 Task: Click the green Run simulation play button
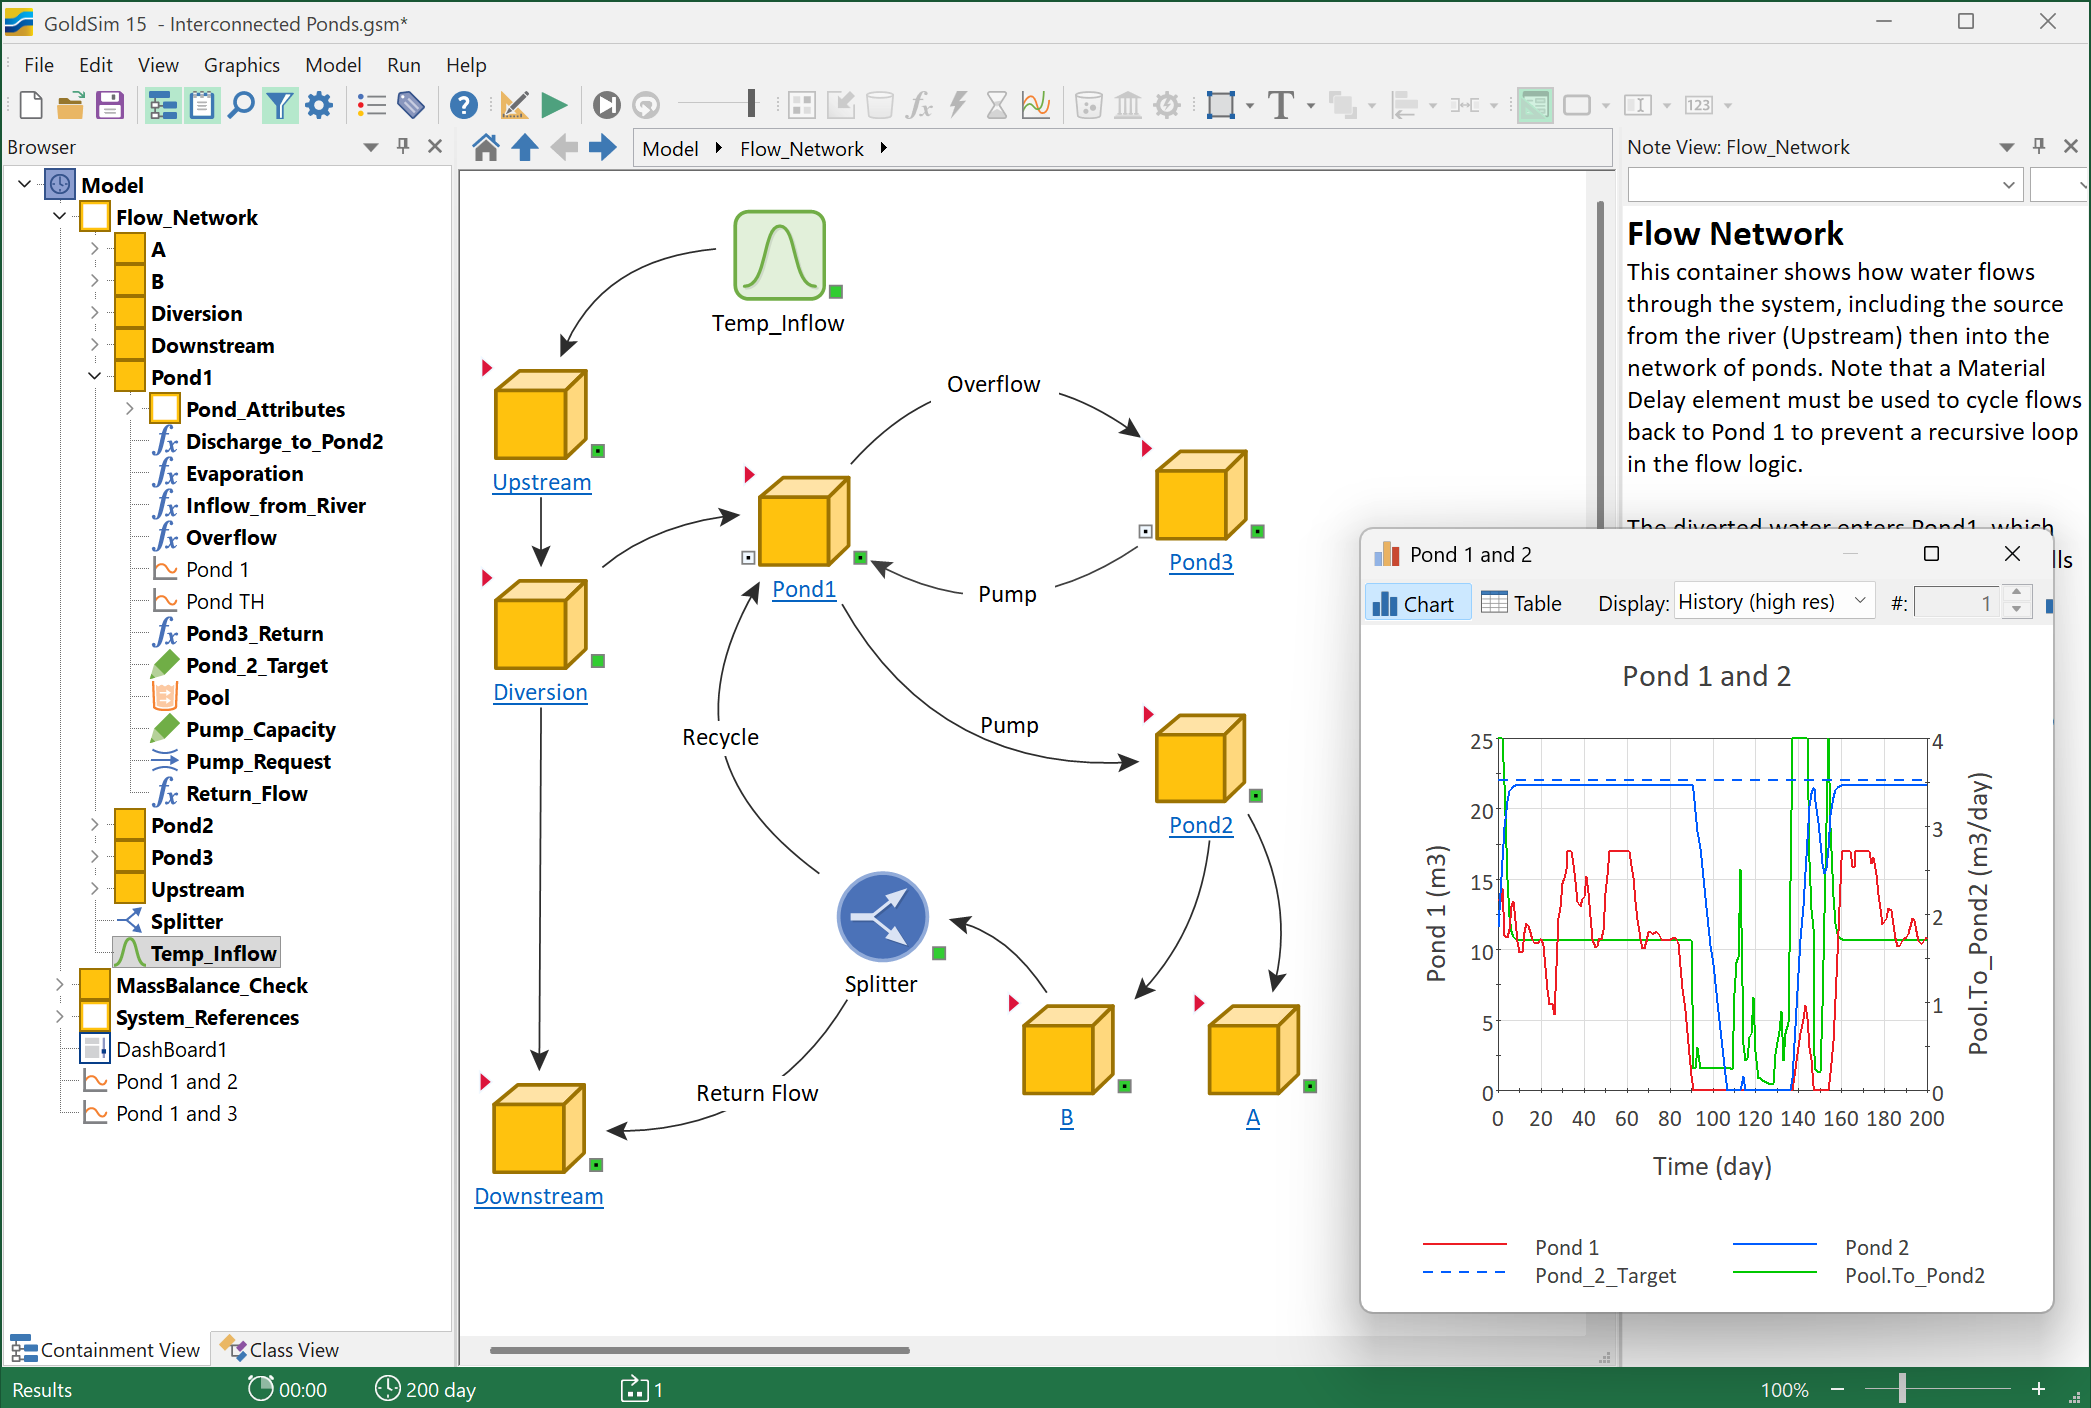(553, 105)
